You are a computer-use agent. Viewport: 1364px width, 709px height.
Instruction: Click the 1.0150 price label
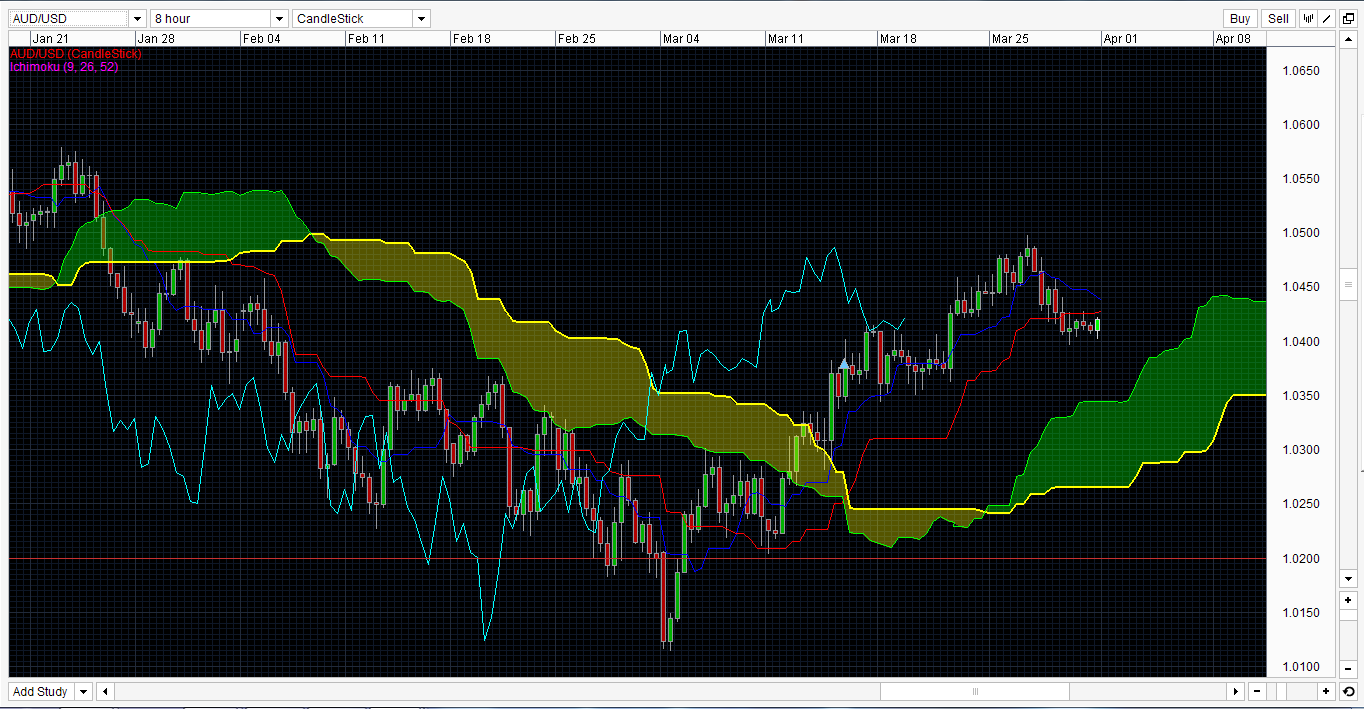point(1301,613)
